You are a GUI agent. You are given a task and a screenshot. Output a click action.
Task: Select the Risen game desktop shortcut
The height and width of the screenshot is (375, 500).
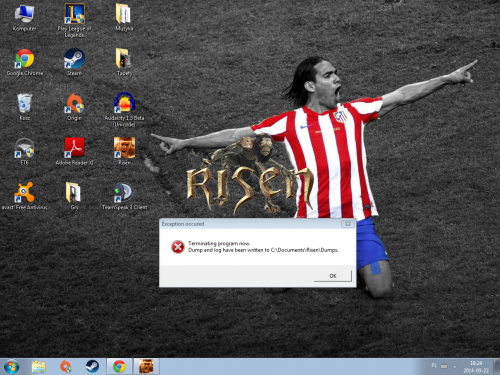coord(124,152)
